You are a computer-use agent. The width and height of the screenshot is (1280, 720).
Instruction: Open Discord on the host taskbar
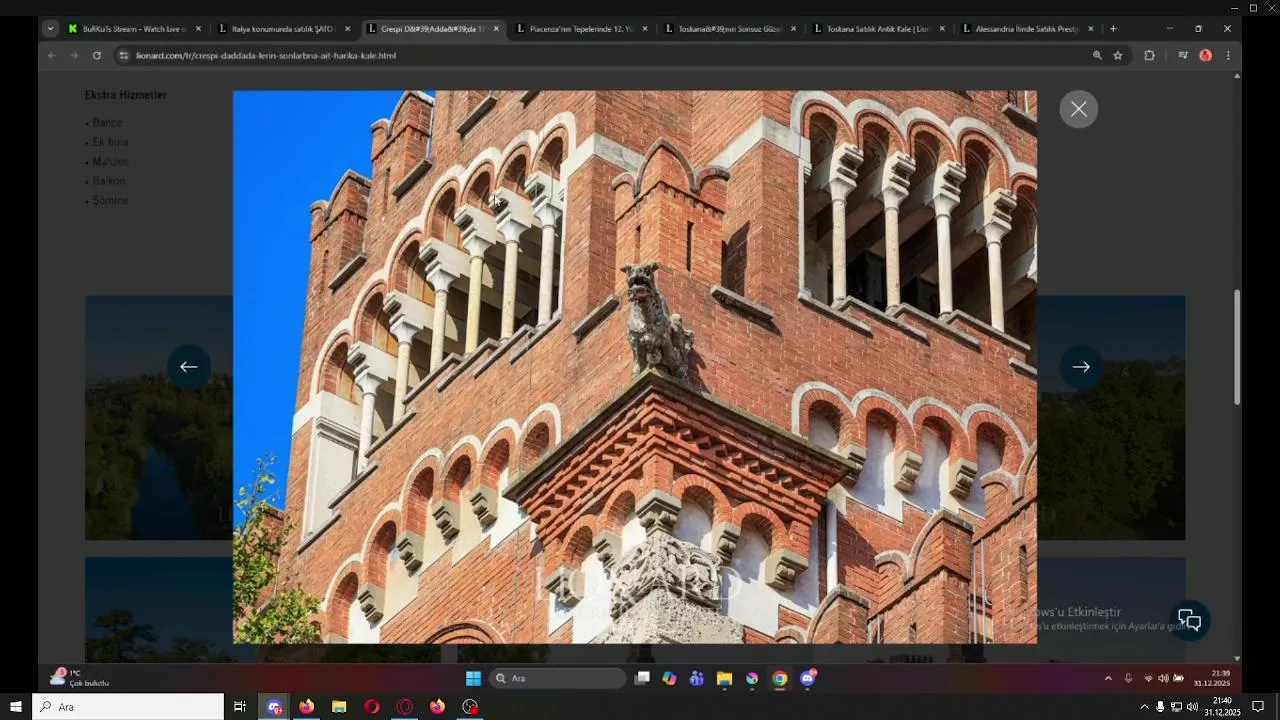[274, 707]
